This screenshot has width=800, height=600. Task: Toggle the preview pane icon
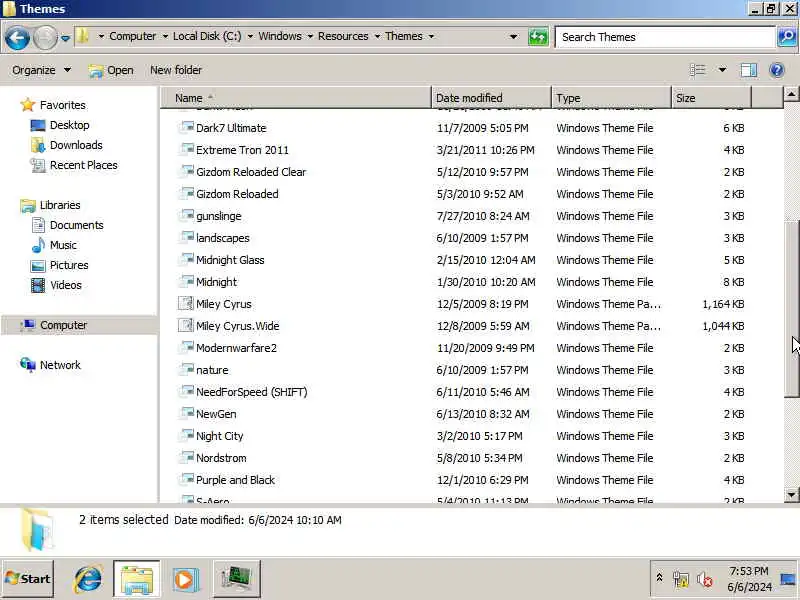pos(748,70)
